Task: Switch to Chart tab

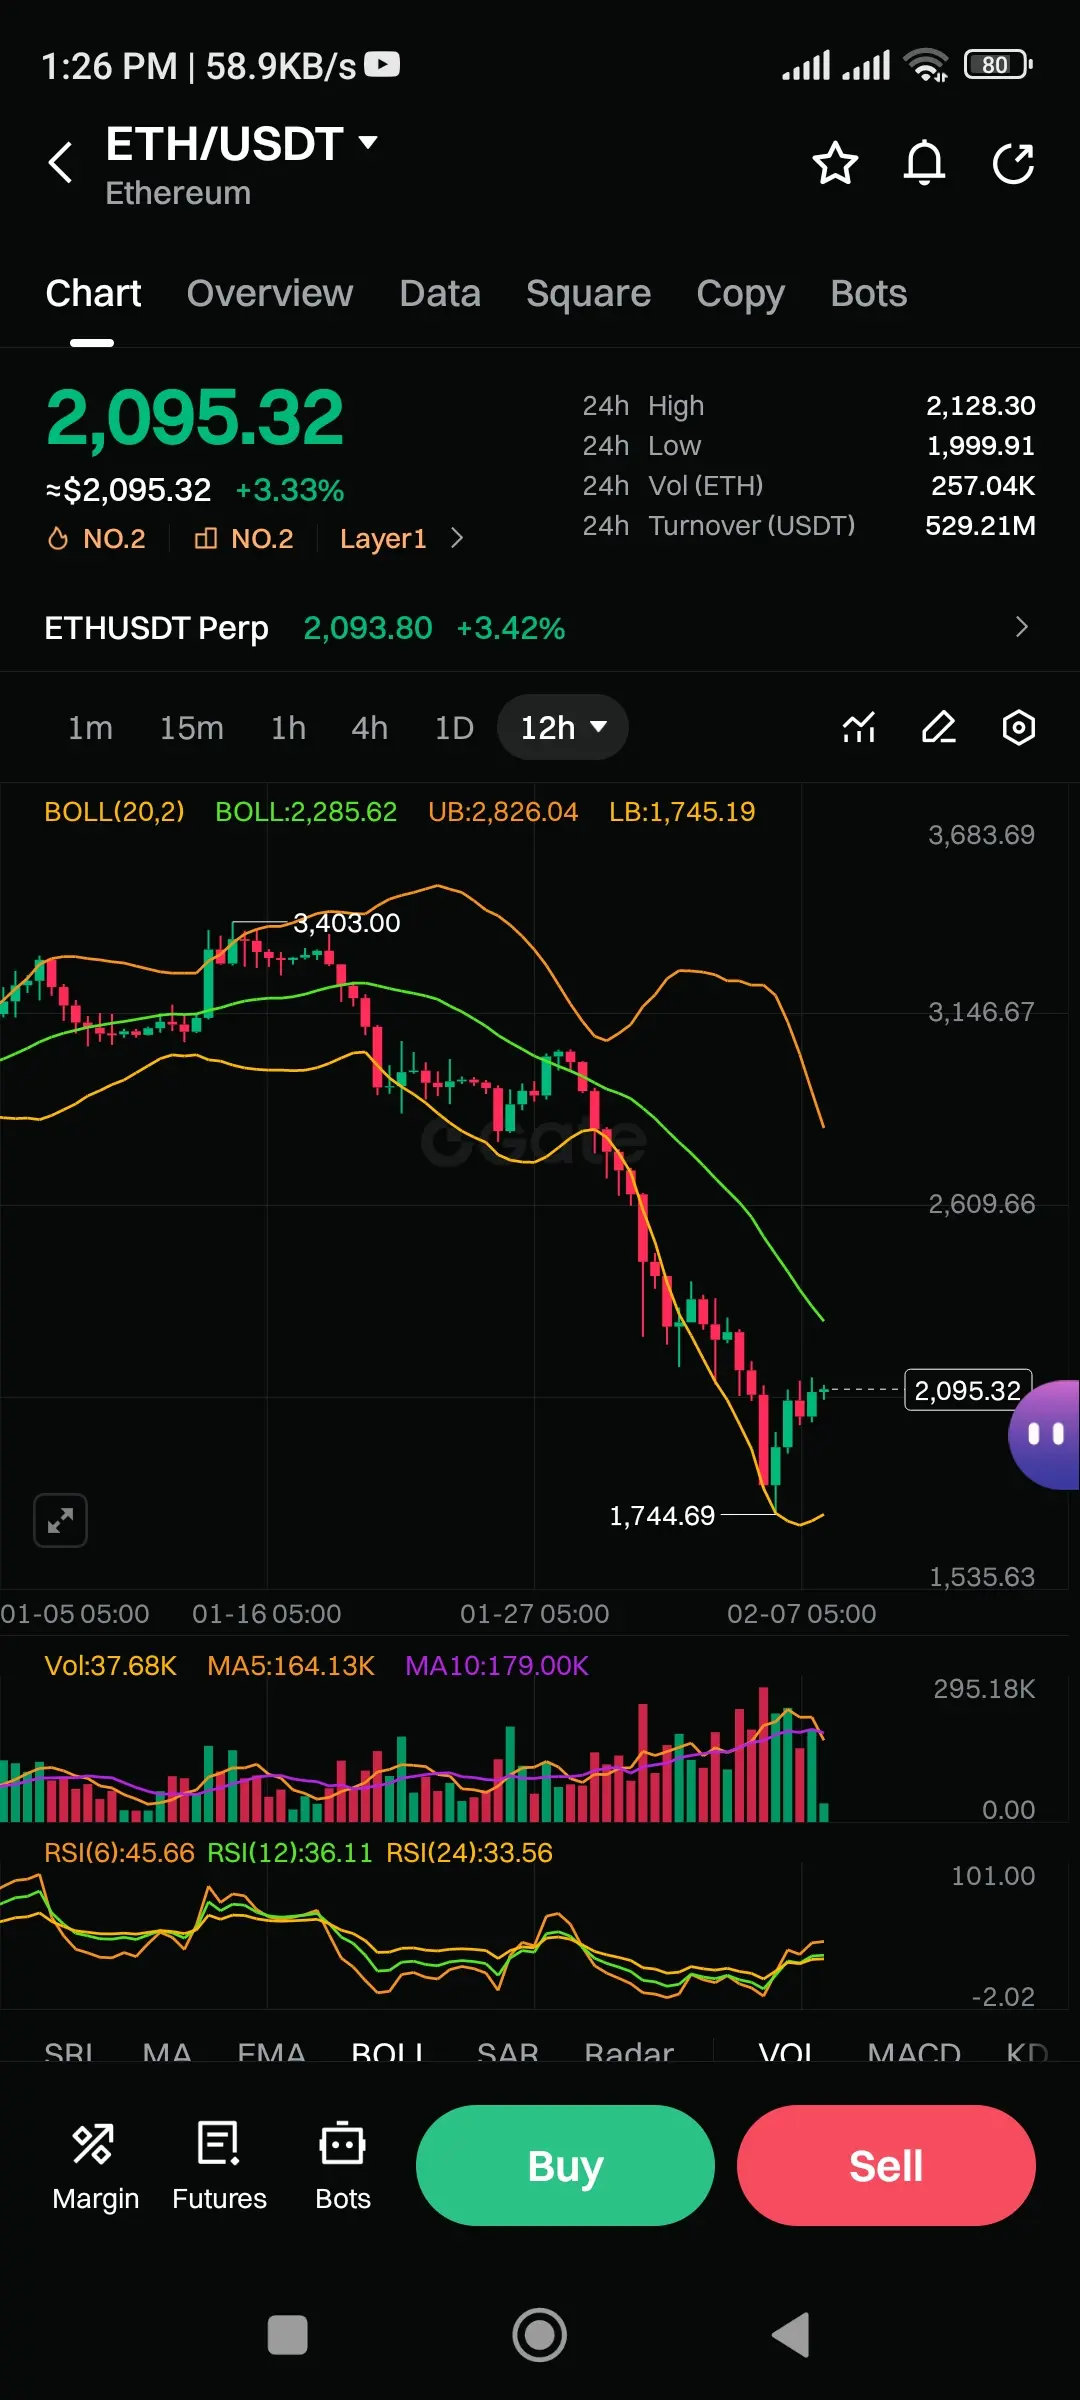Action: click(93, 293)
